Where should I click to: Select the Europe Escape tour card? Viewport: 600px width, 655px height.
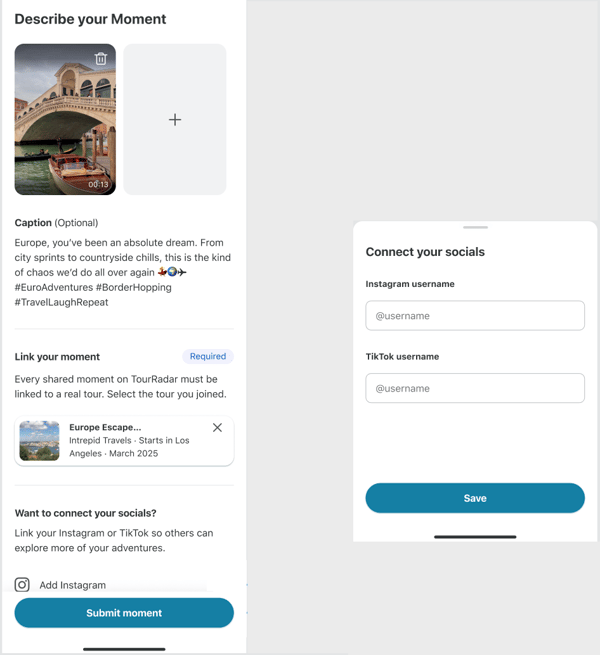[x=124, y=441]
